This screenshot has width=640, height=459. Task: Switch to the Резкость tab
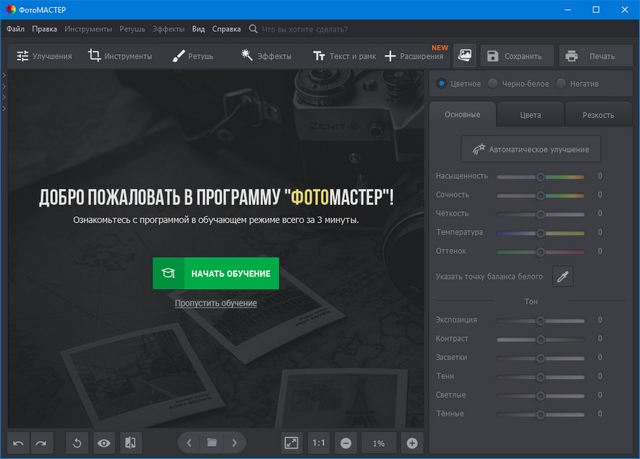[598, 115]
